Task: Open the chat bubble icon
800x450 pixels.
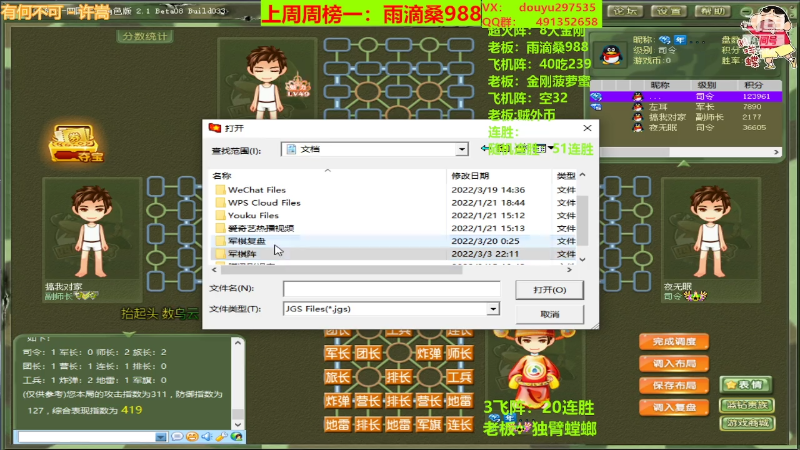Action: tap(177, 437)
